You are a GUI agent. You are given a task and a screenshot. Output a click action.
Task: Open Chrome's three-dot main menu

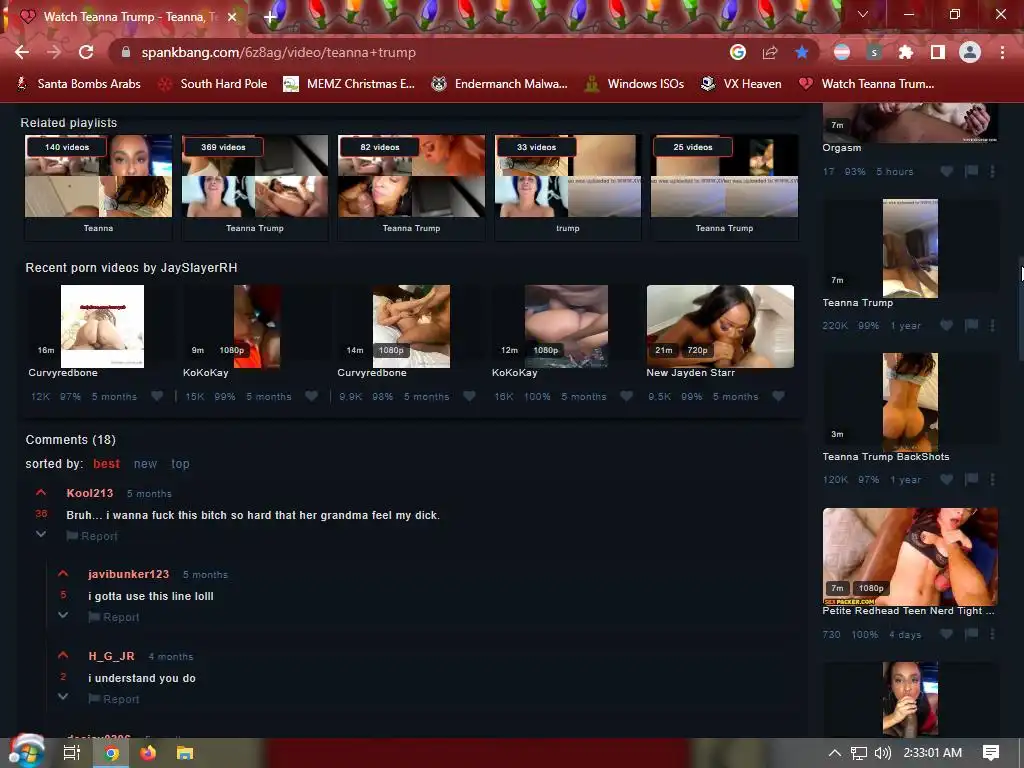(x=1002, y=52)
